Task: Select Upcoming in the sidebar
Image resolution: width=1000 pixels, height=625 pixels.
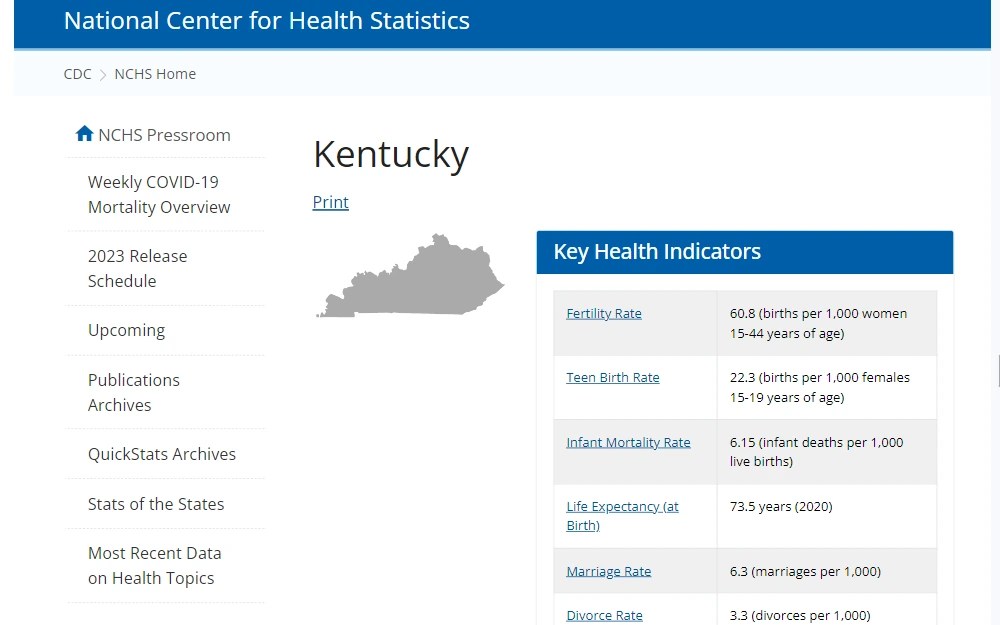Action: coord(126,330)
